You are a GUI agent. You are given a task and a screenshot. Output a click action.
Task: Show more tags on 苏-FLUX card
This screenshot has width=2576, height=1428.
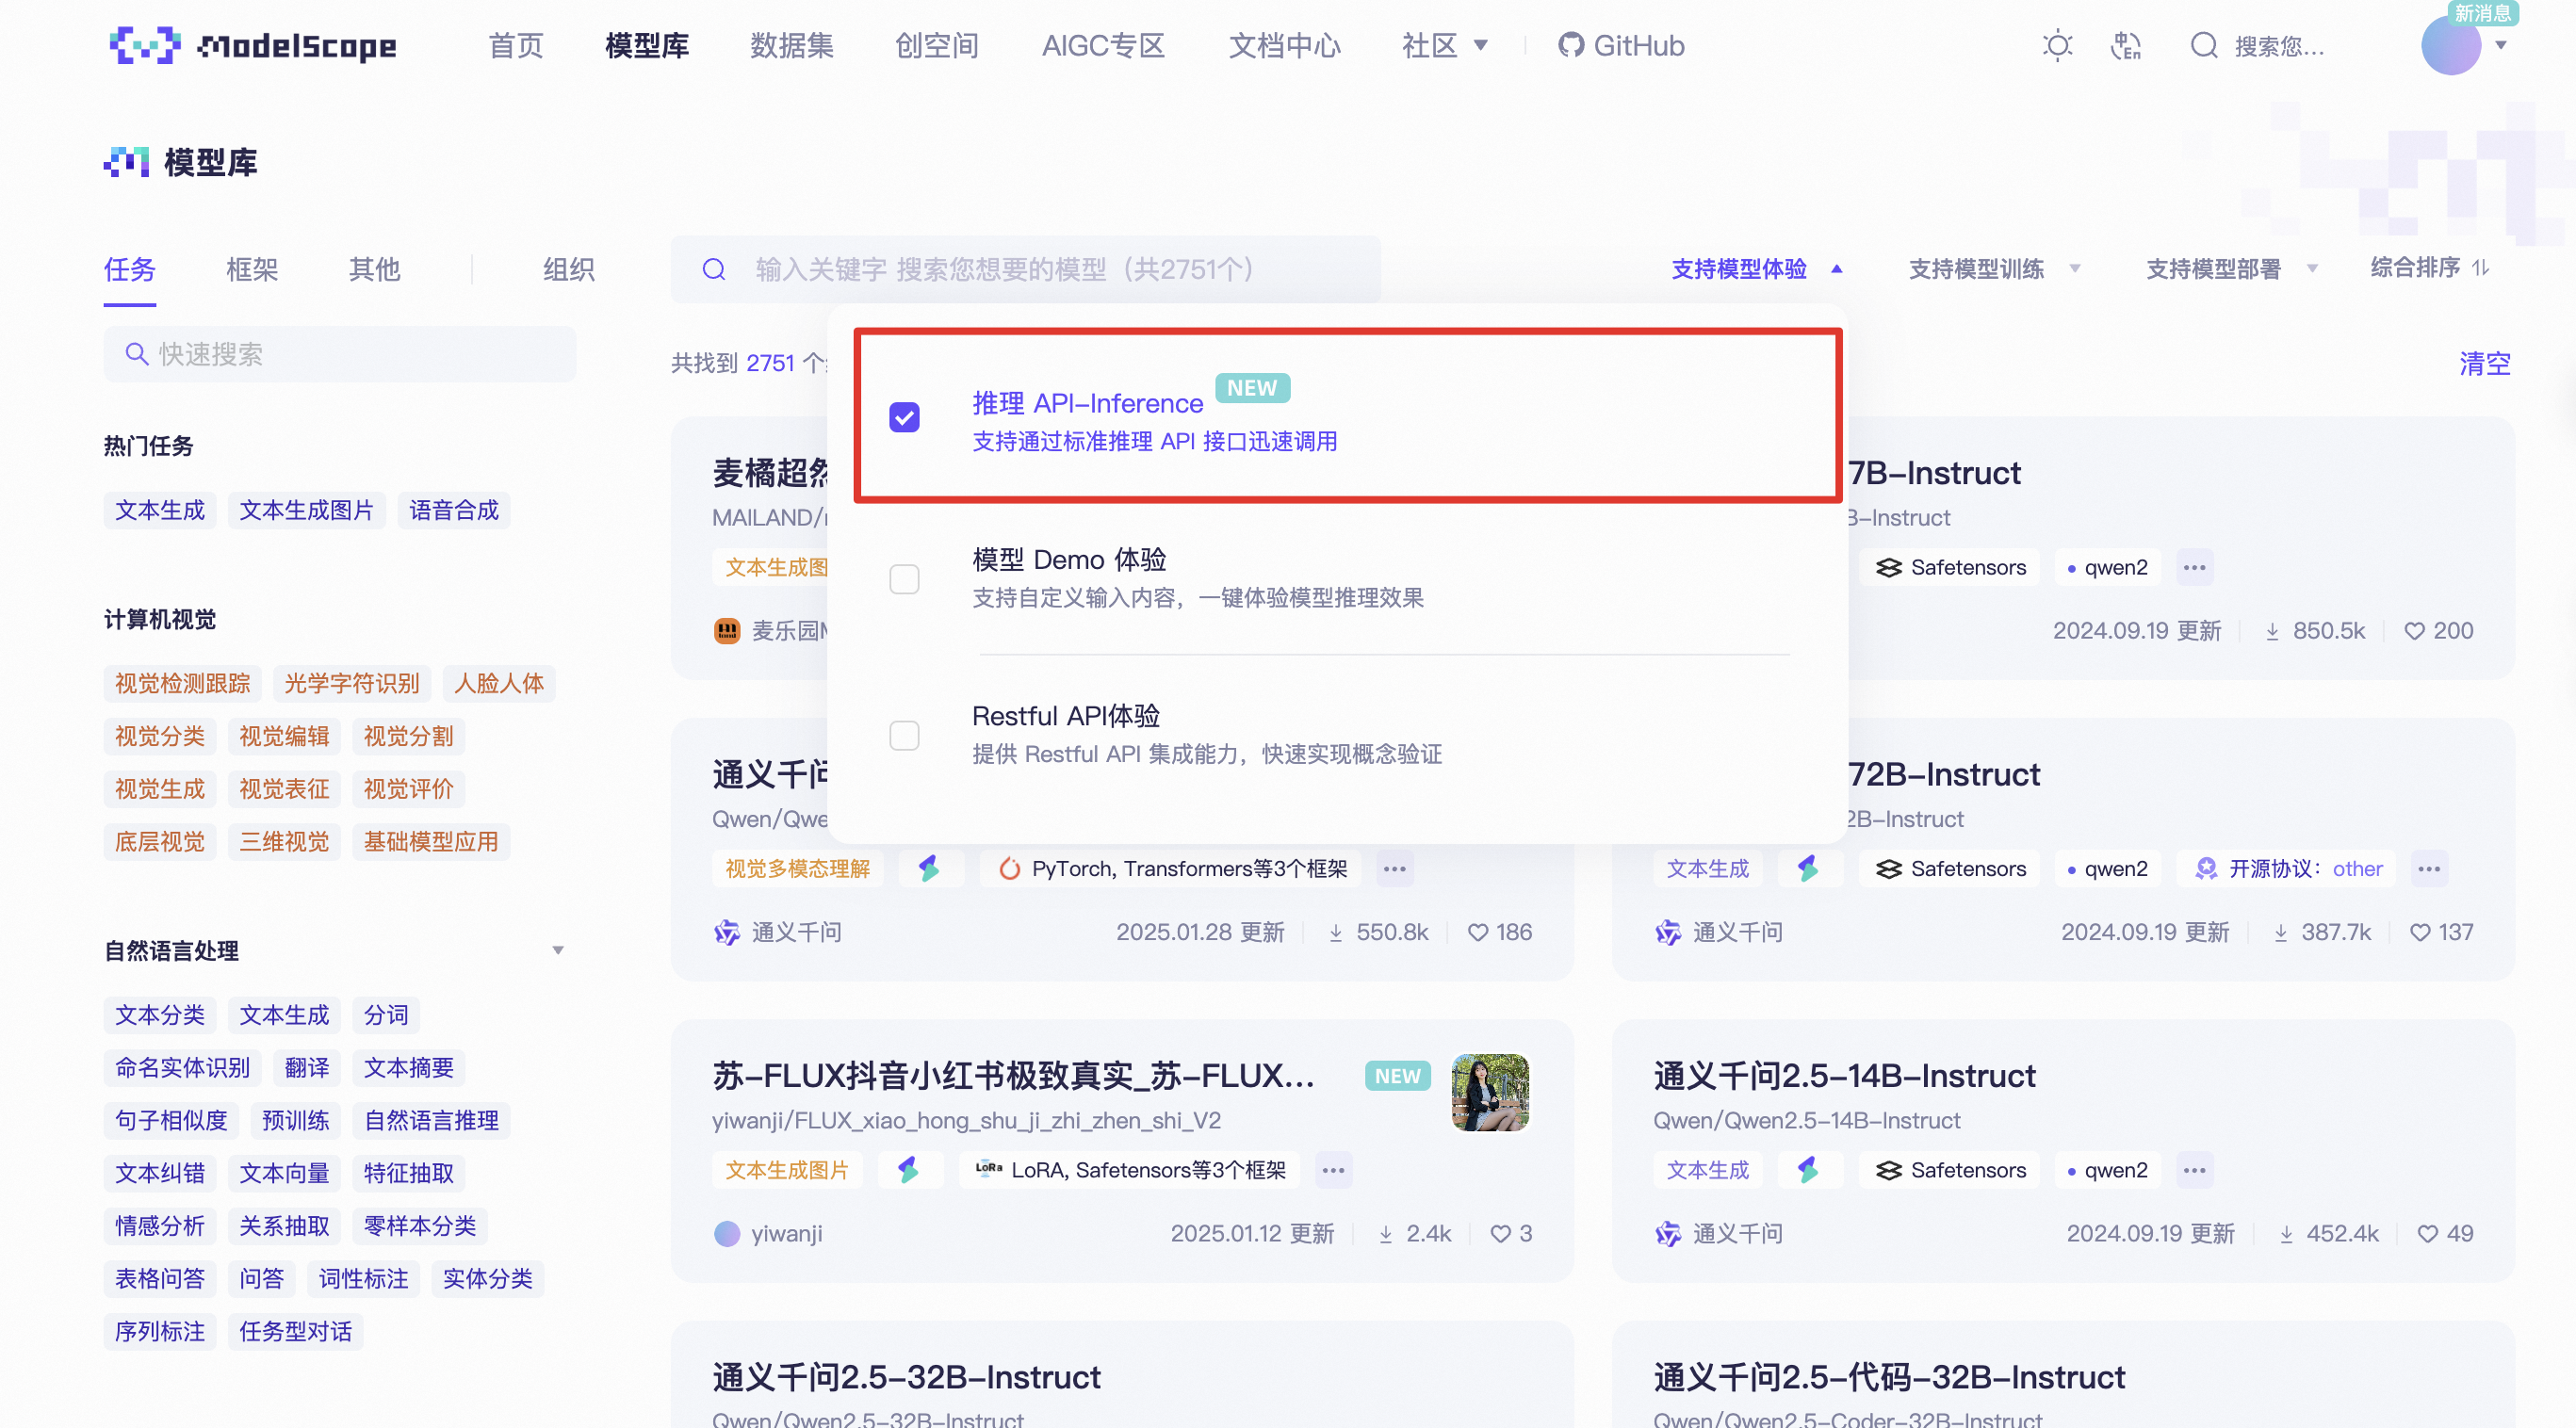click(x=1333, y=1170)
